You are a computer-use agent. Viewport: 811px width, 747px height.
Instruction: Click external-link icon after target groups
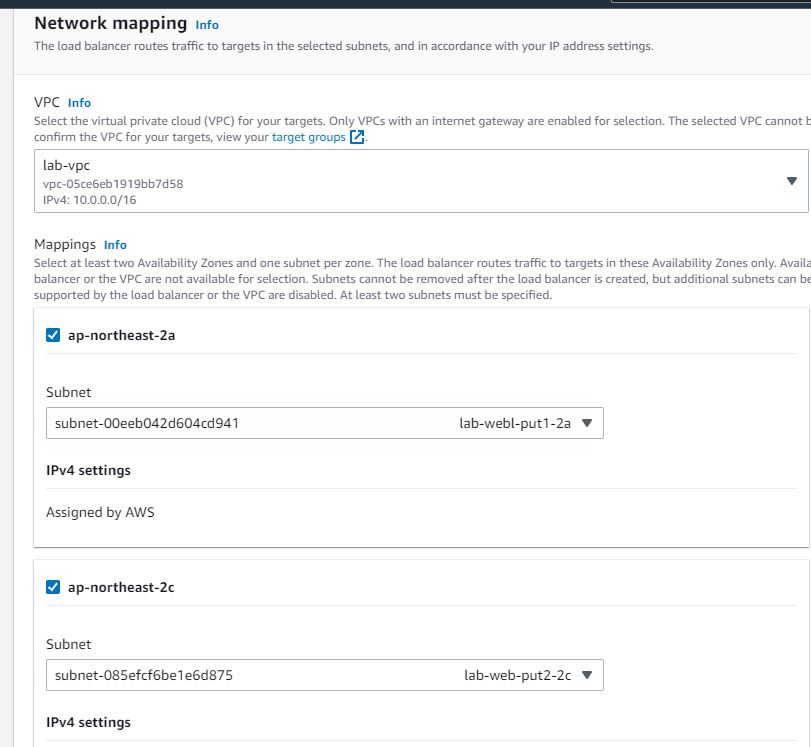pyautogui.click(x=357, y=137)
